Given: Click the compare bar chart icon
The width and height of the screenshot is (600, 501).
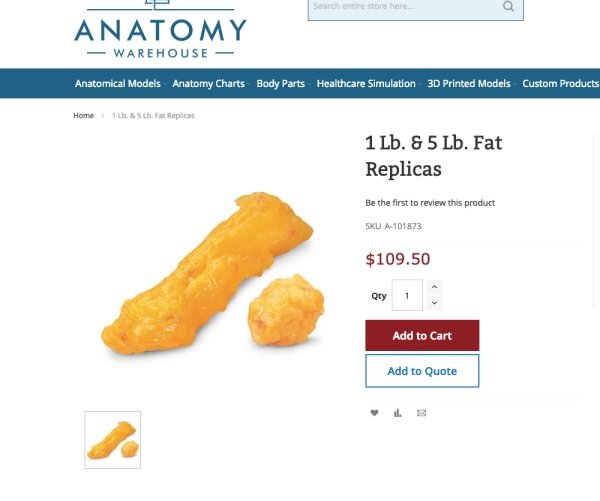Looking at the screenshot, I should pos(398,413).
